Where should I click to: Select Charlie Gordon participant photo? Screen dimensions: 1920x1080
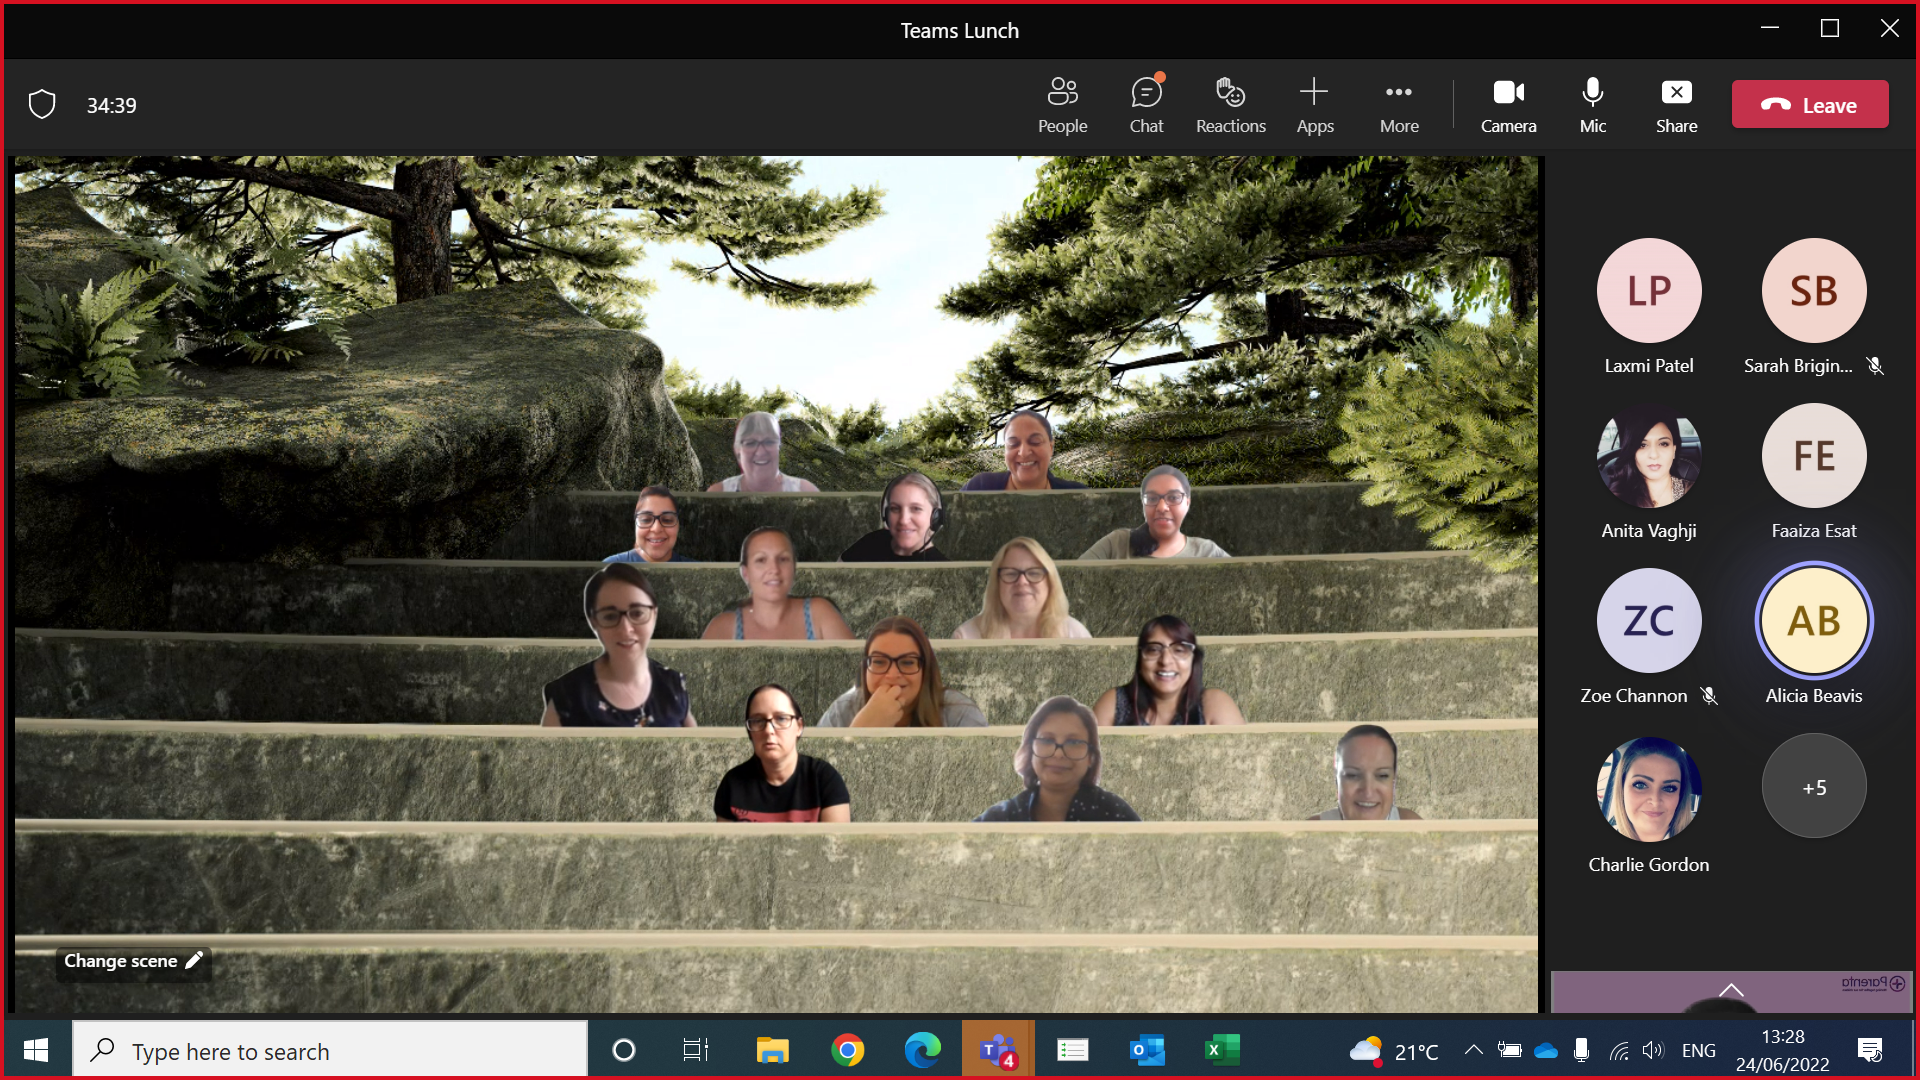[1648, 789]
